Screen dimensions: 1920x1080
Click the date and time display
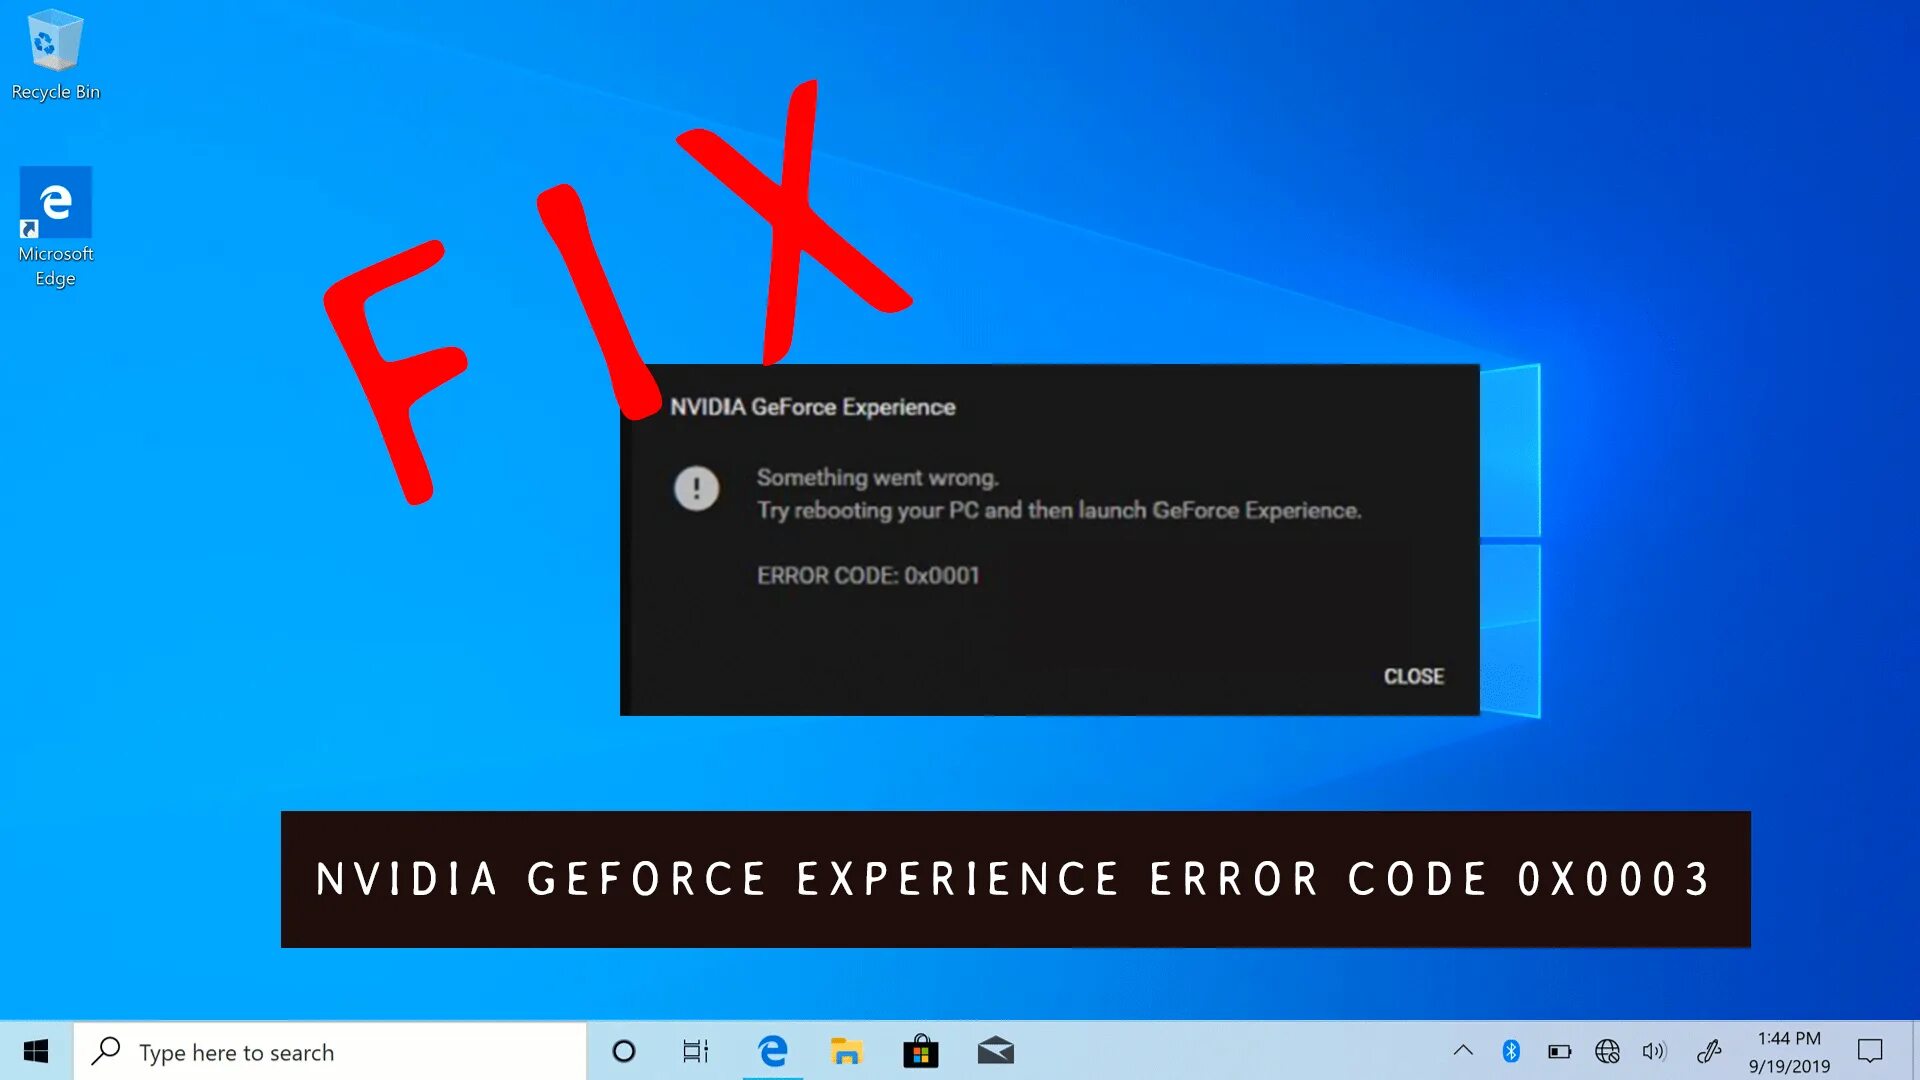point(1787,1051)
